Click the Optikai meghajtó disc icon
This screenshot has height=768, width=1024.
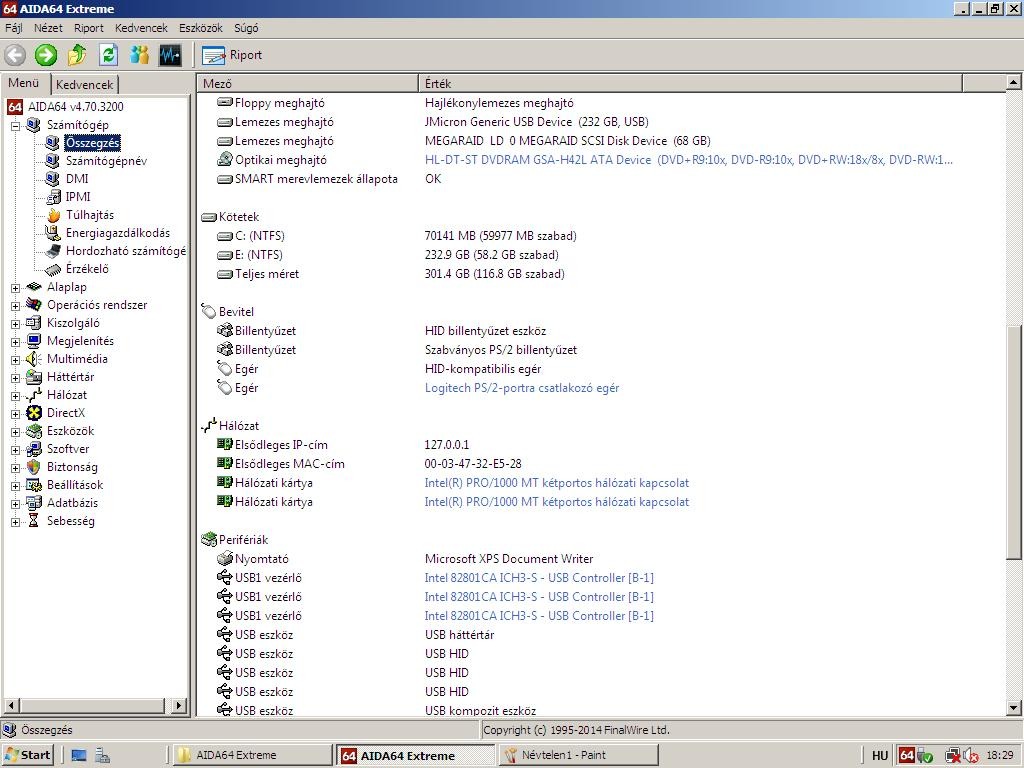225,159
